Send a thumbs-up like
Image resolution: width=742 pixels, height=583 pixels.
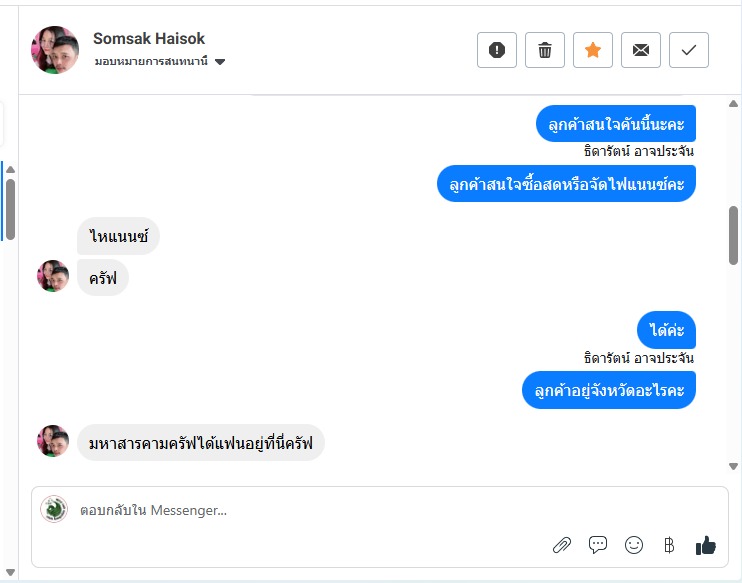706,545
